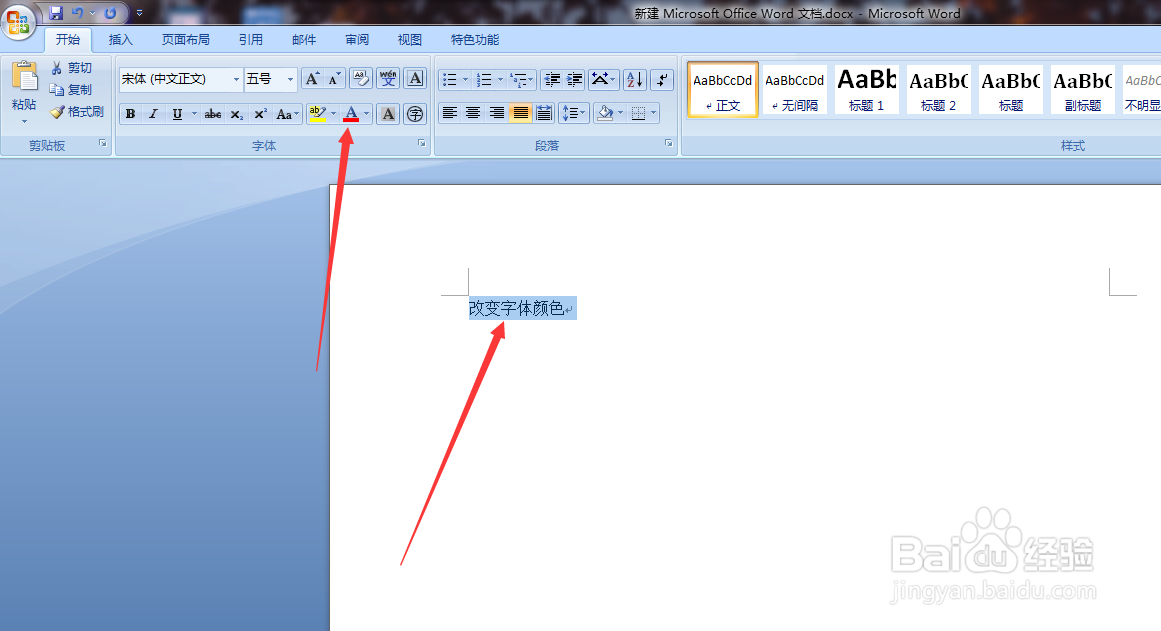Open Asian layout dropdown
The width and height of the screenshot is (1161, 631).
(x=603, y=79)
